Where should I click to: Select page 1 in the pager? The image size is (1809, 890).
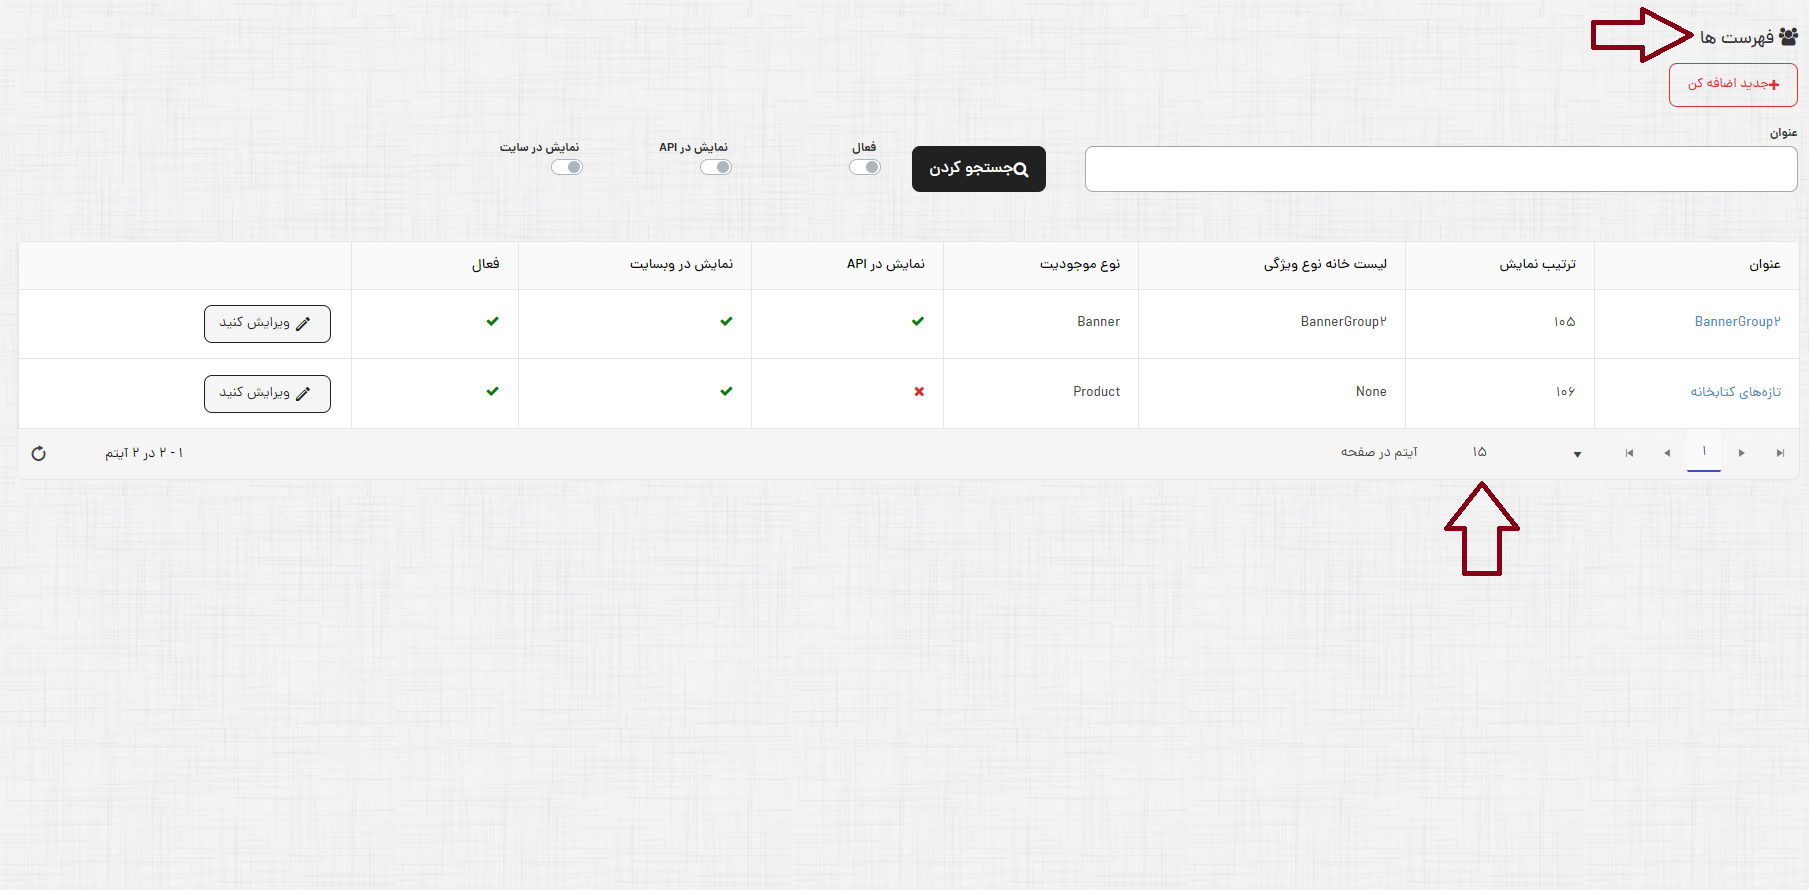click(x=1704, y=452)
